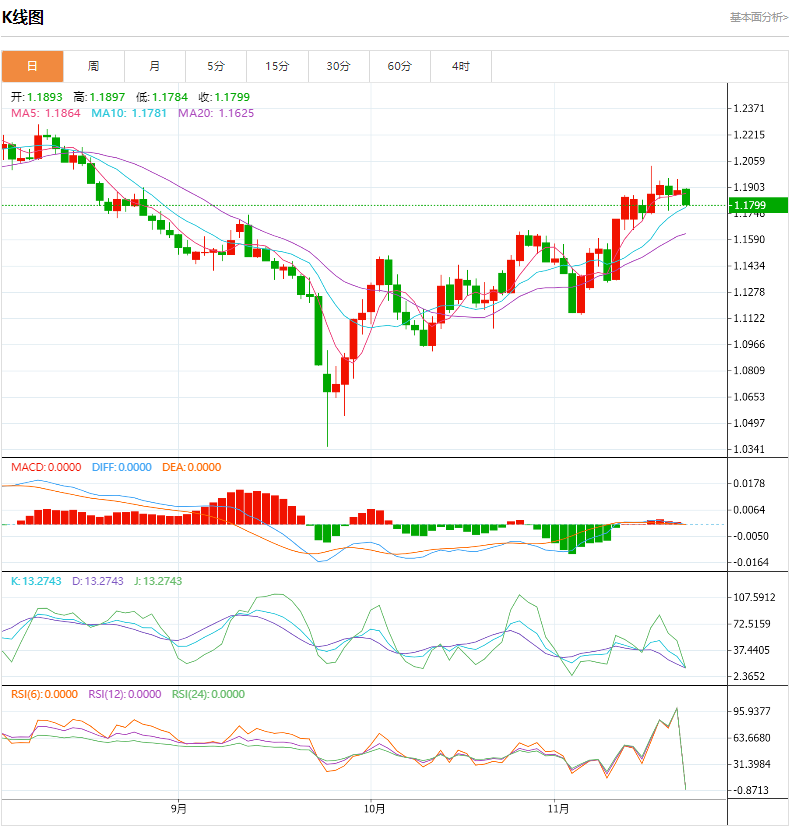Open the 30分 timeframe tab

(x=338, y=66)
